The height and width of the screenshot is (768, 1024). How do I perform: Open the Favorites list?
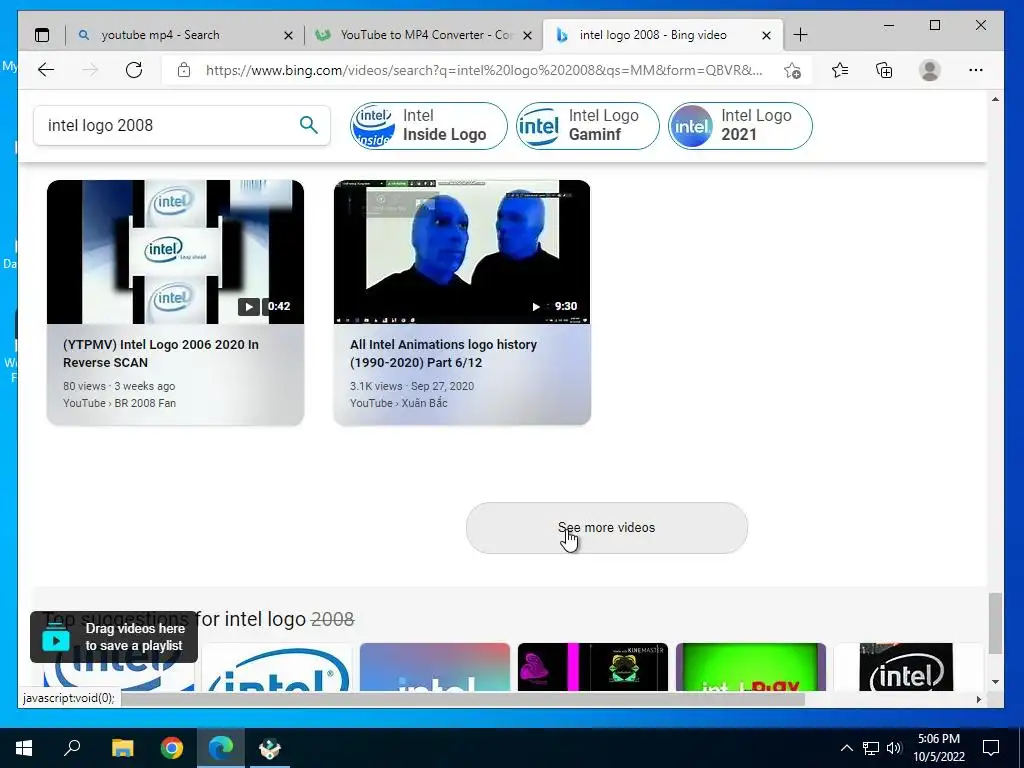(x=840, y=70)
